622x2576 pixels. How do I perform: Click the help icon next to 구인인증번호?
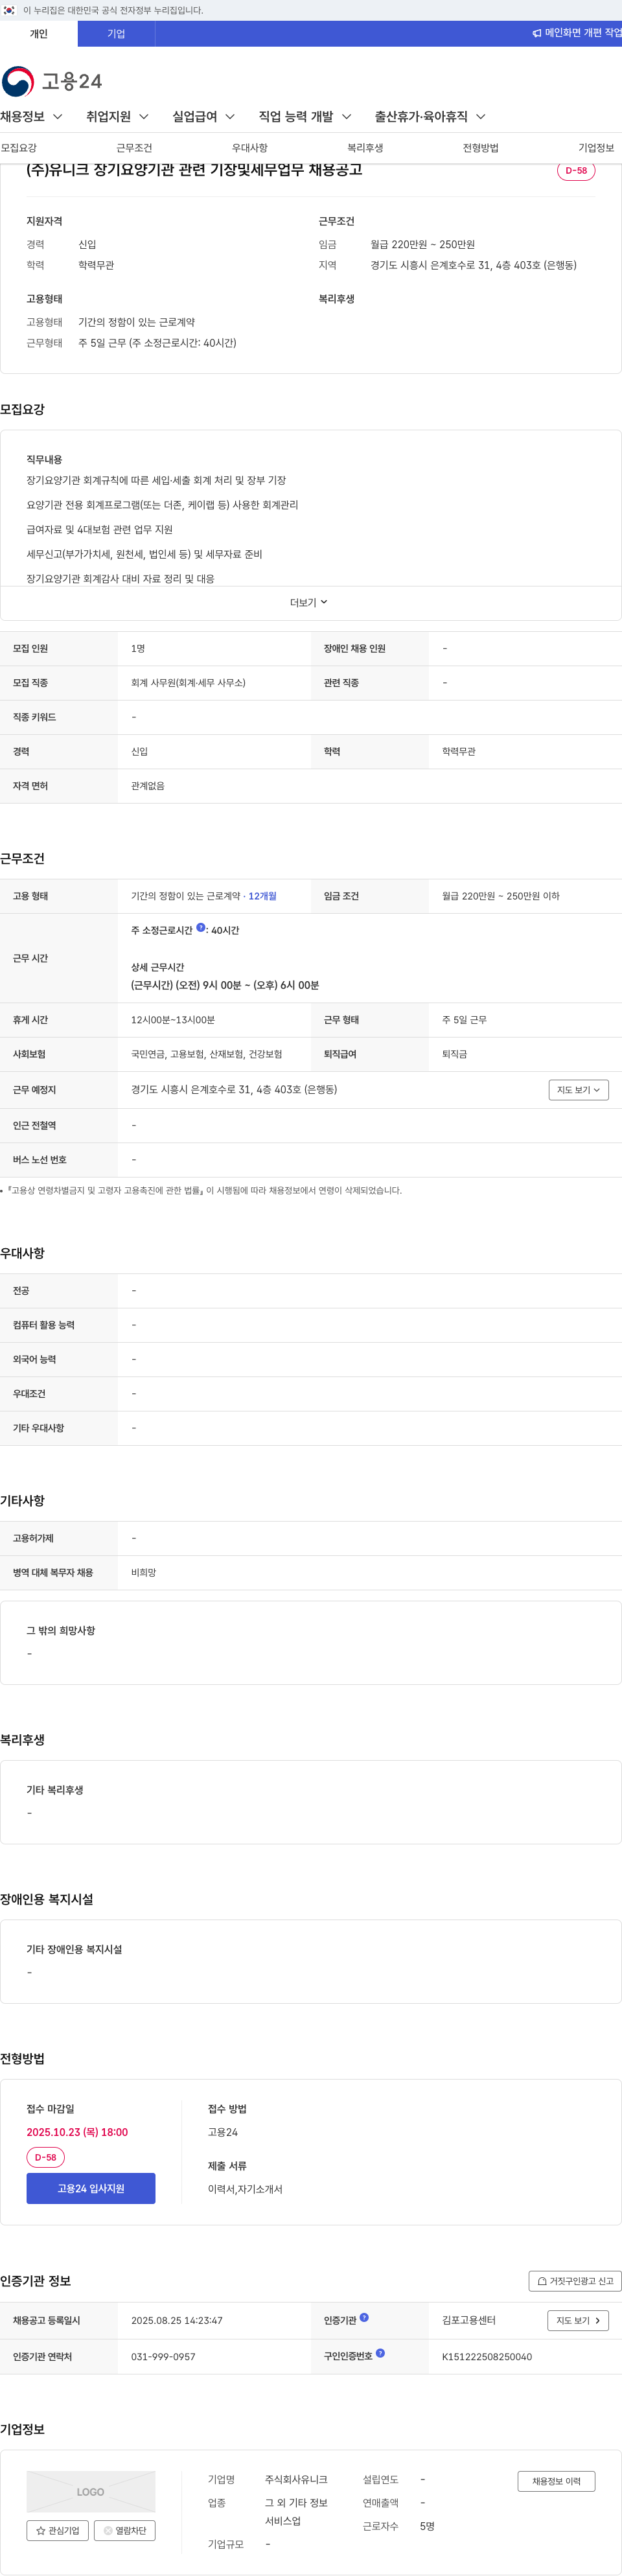pyautogui.click(x=380, y=2353)
